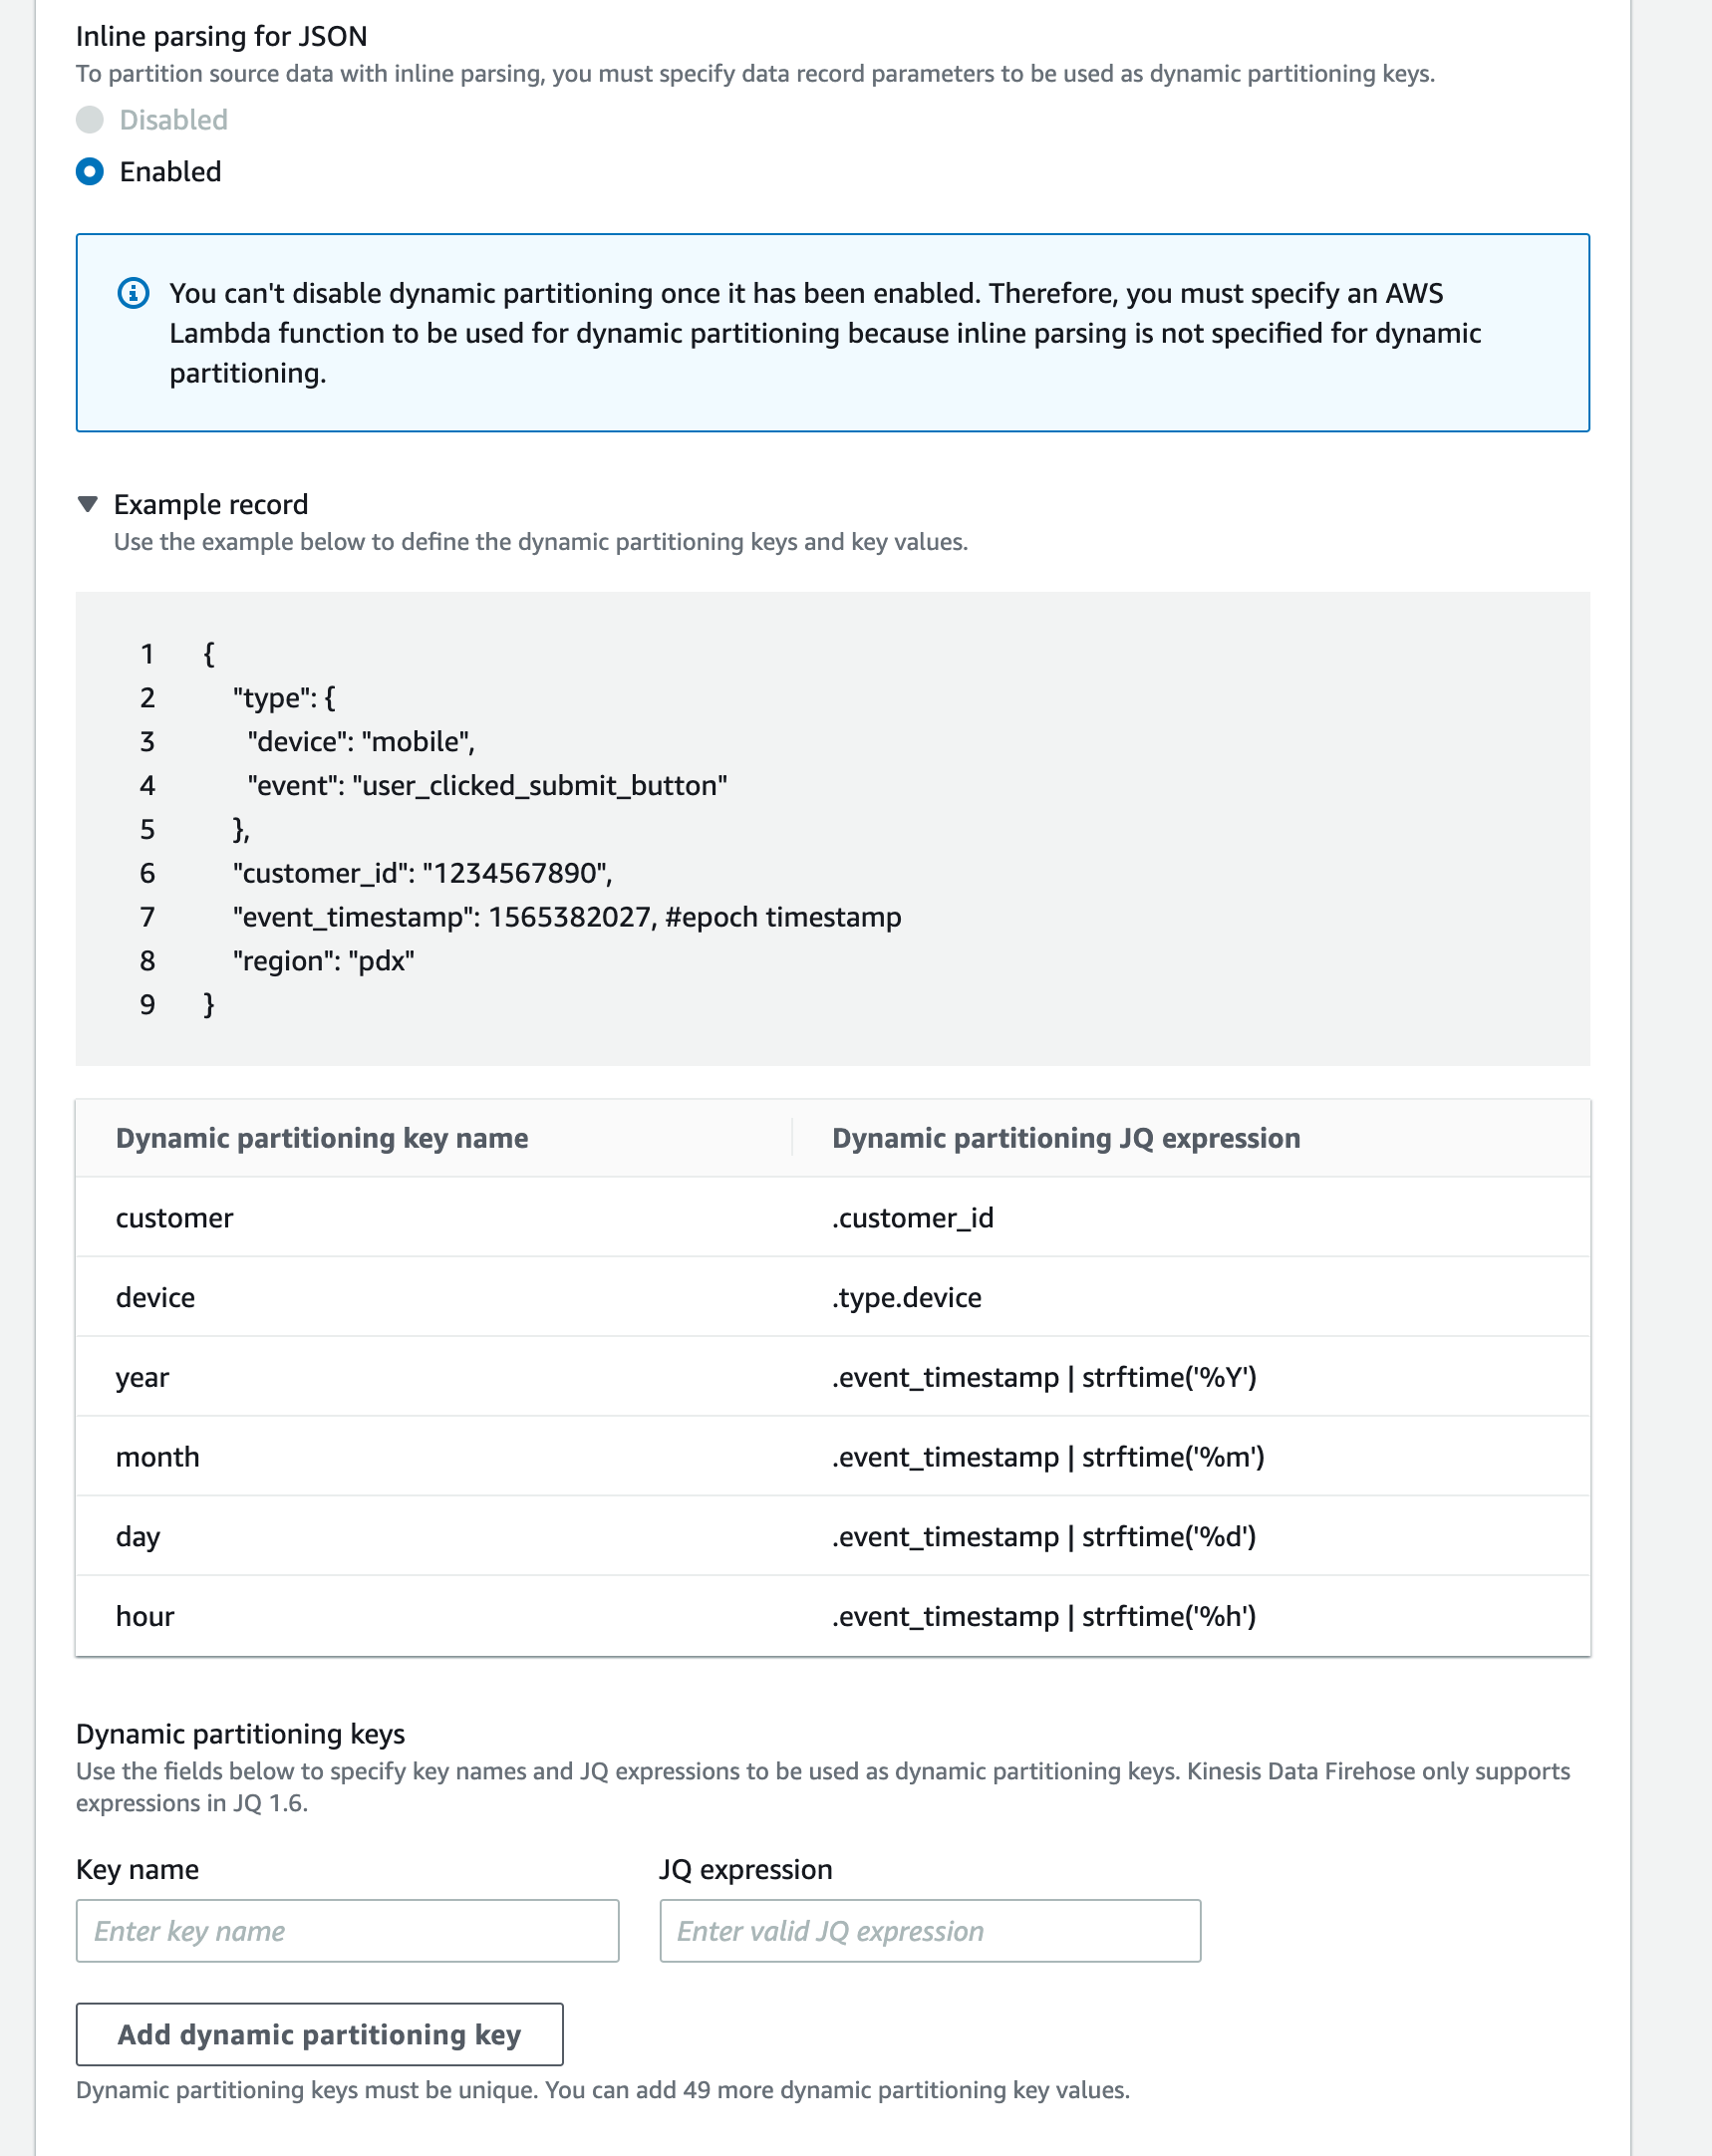This screenshot has width=1712, height=2156.
Task: Click the event_timestamp line in the example record
Action: pyautogui.click(x=567, y=916)
